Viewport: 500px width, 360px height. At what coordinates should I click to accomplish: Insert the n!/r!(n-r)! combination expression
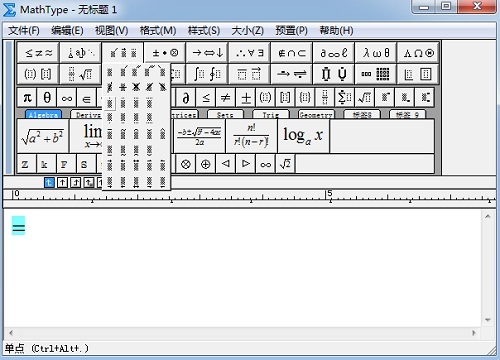tap(251, 136)
